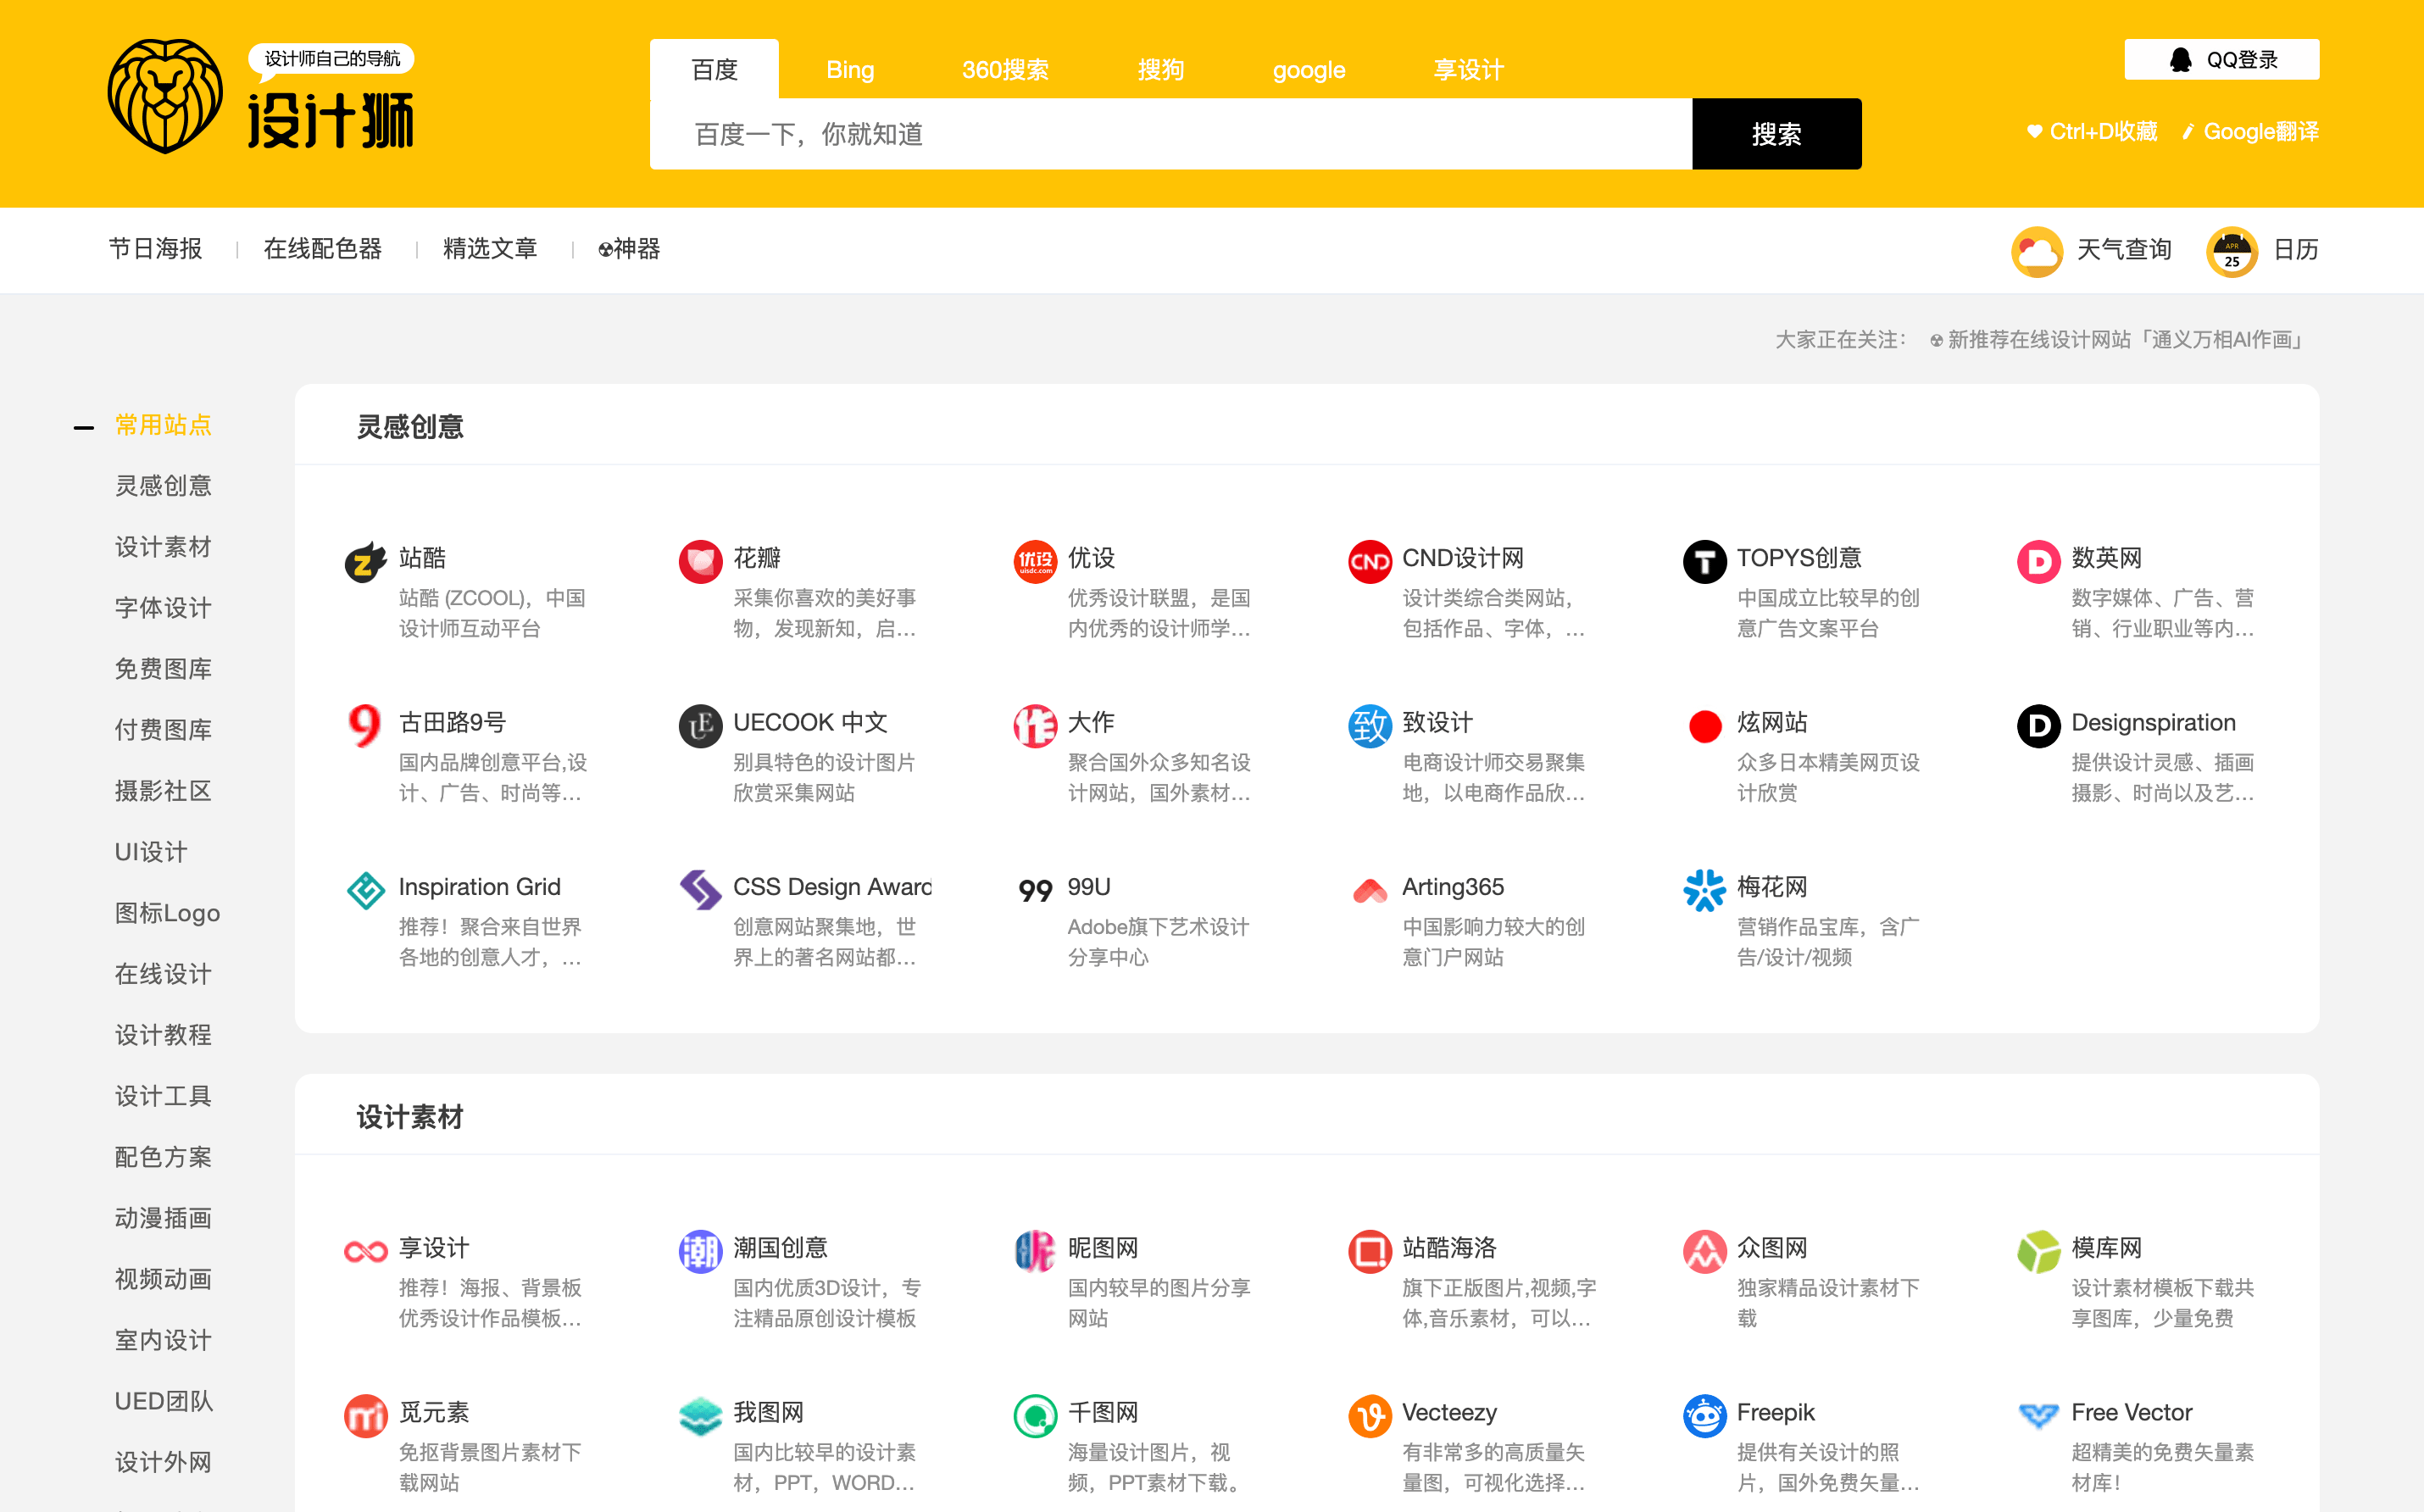Select the 免费图库 category in sidebar

coord(163,668)
